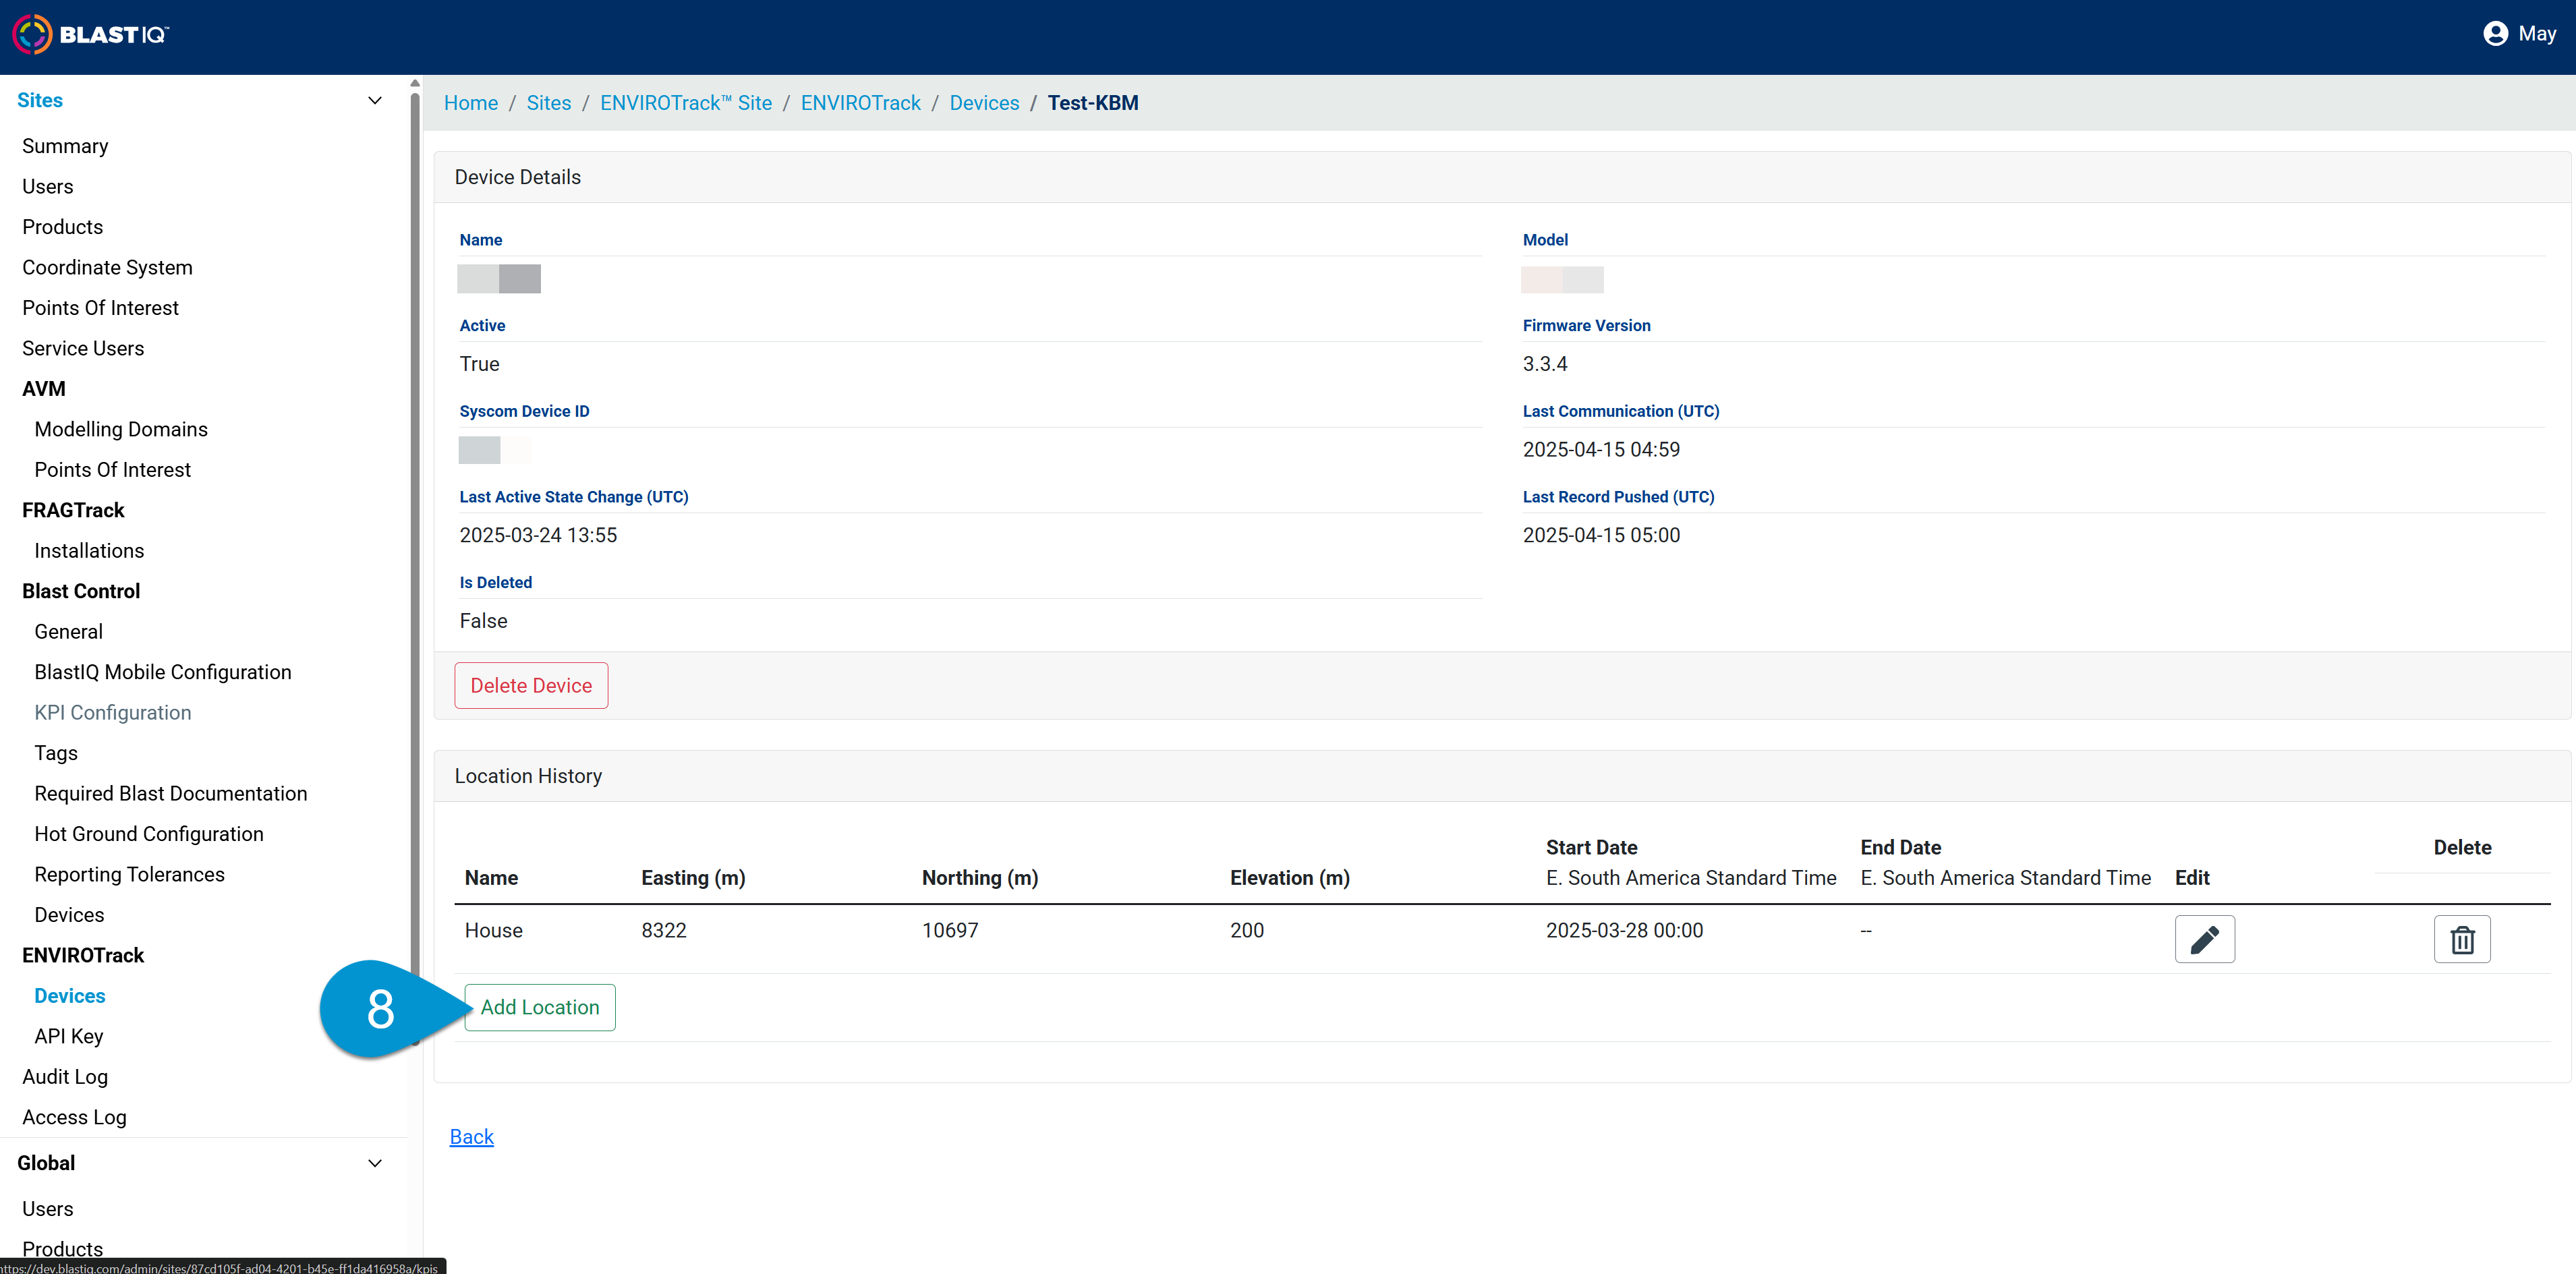Edit the House location with pencil icon
This screenshot has height=1274, width=2576.
pyautogui.click(x=2204, y=939)
